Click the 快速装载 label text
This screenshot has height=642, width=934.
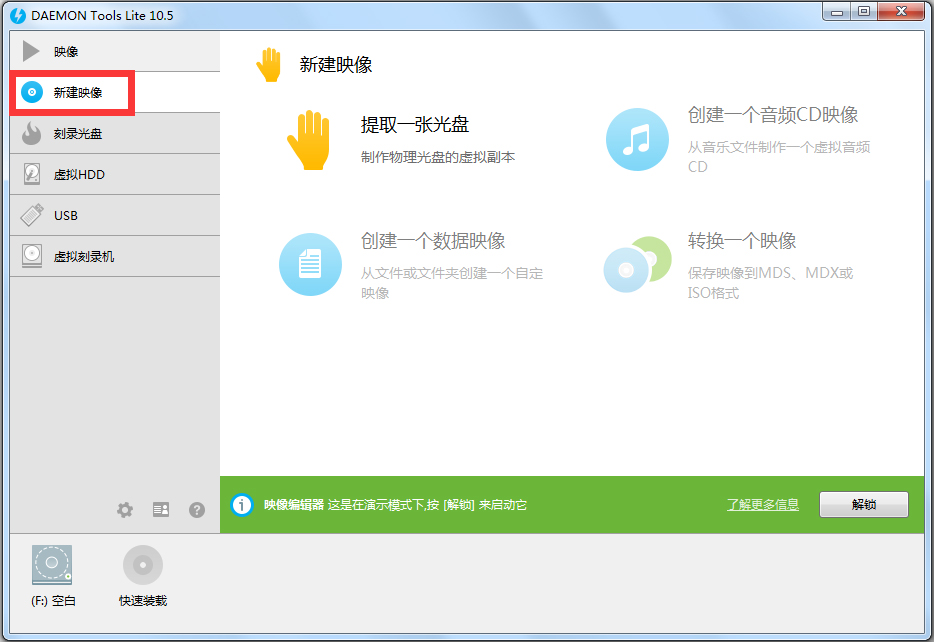143,601
